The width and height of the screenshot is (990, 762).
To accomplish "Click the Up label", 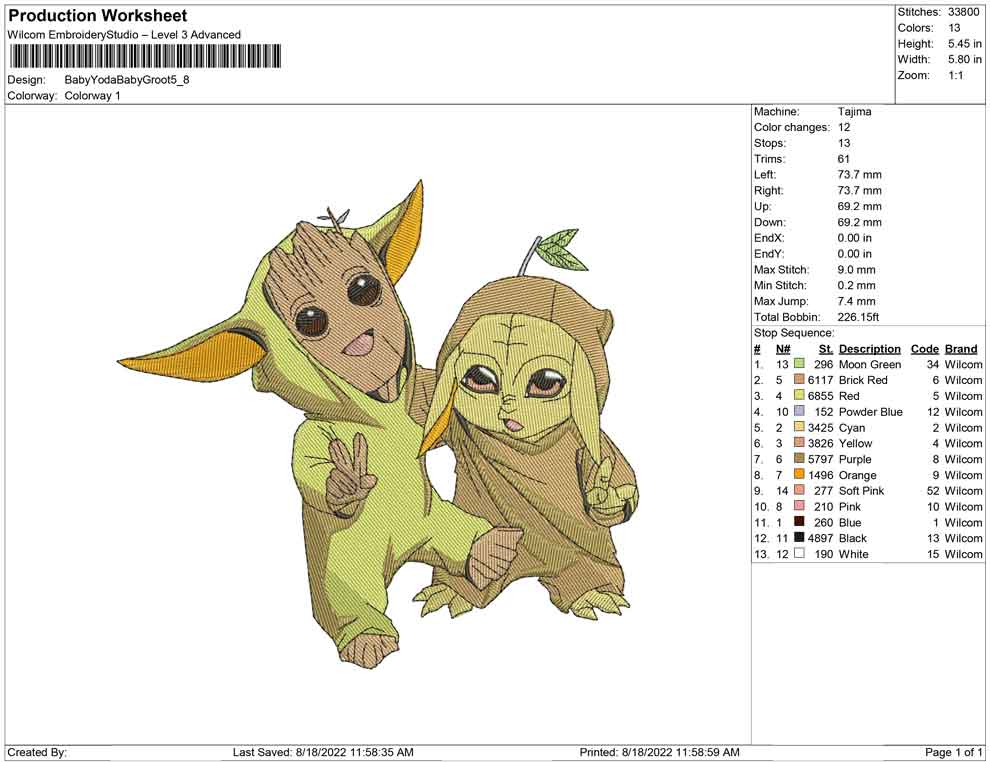I will coord(762,206).
